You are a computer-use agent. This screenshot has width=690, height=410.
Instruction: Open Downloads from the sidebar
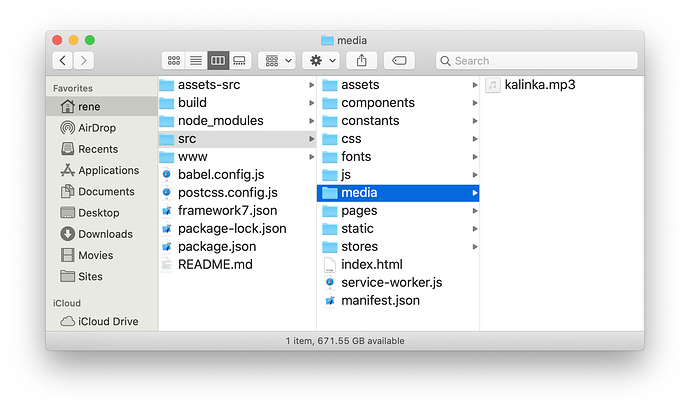[102, 234]
